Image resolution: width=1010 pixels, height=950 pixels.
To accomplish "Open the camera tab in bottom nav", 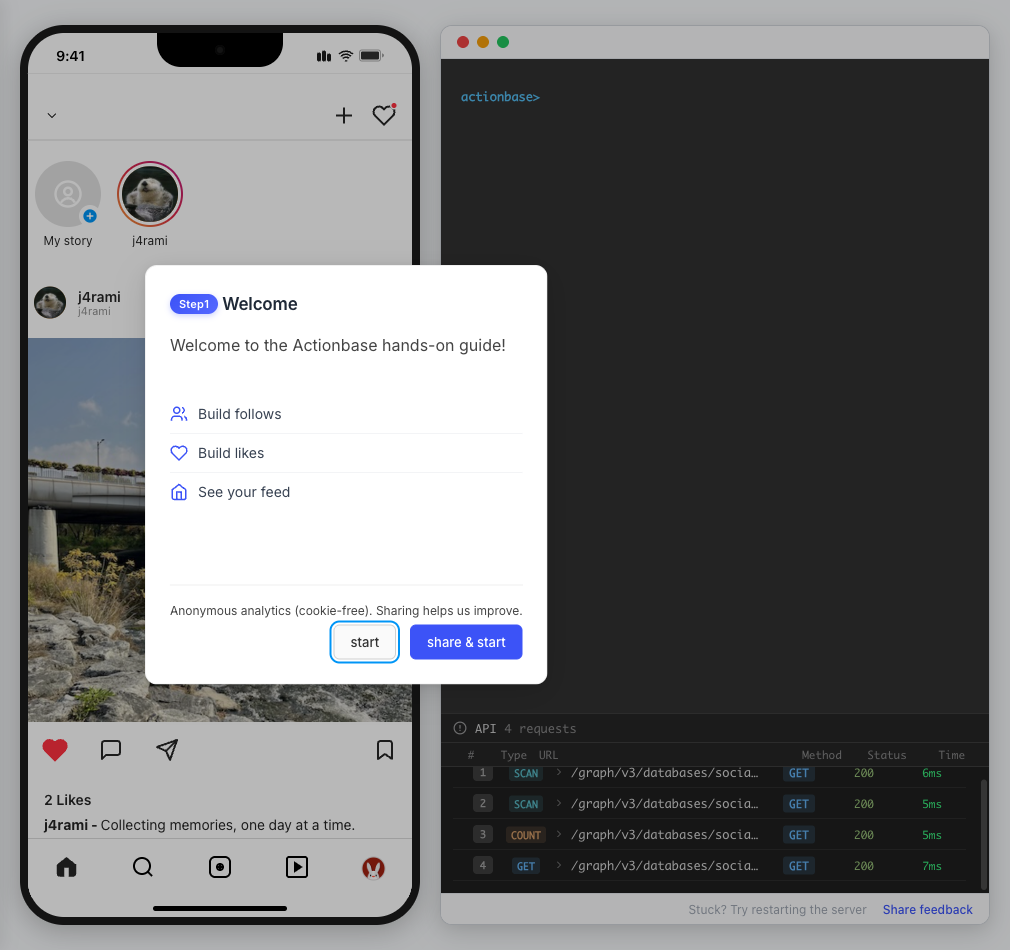I will pos(220,867).
